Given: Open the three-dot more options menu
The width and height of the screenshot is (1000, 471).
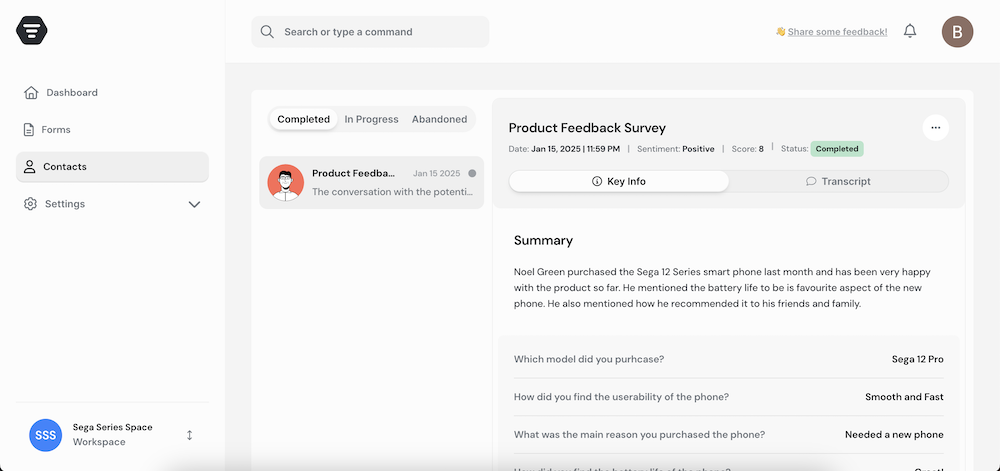Looking at the screenshot, I should coord(935,127).
